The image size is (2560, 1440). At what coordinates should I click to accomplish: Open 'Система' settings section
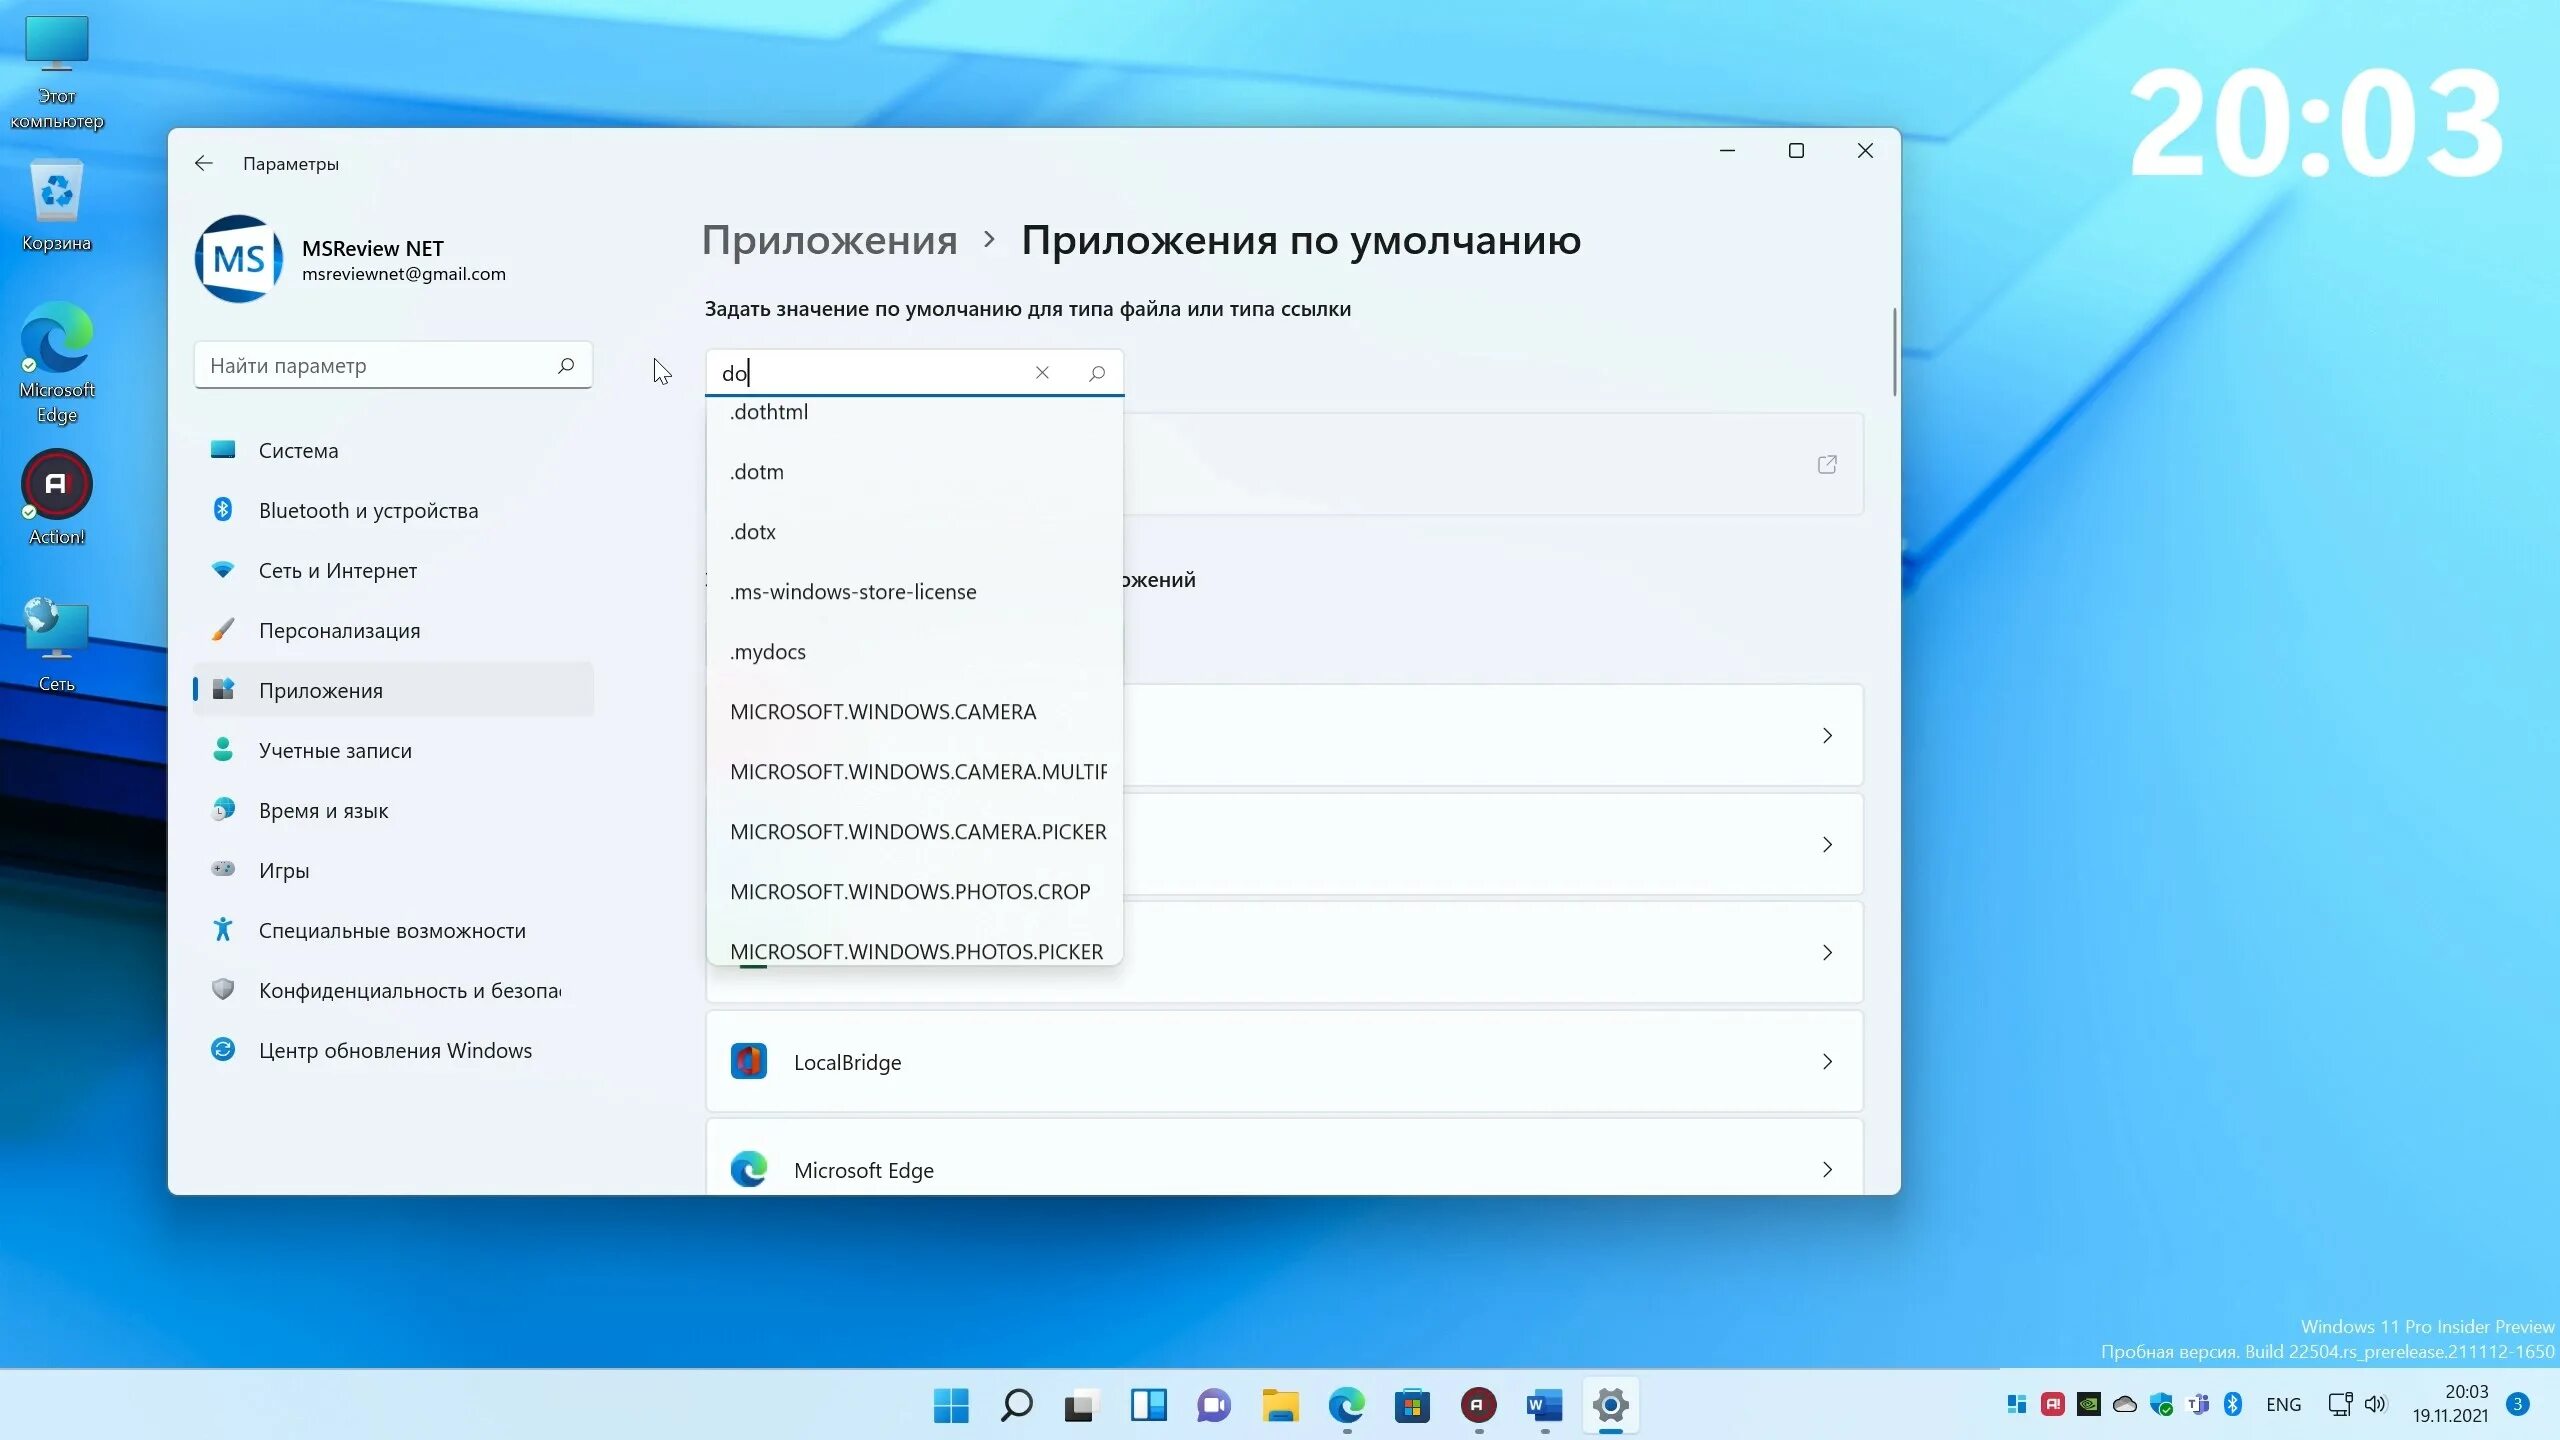click(393, 450)
